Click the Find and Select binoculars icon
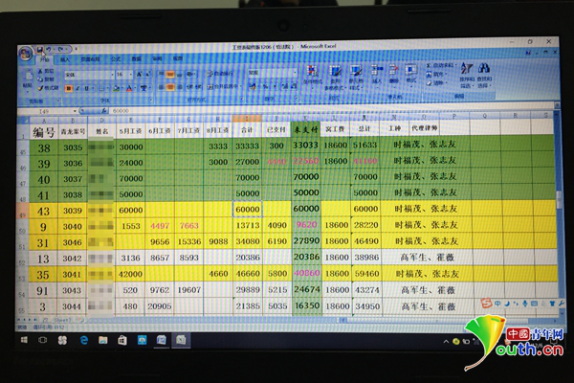Image resolution: width=574 pixels, height=383 pixels. [x=484, y=68]
